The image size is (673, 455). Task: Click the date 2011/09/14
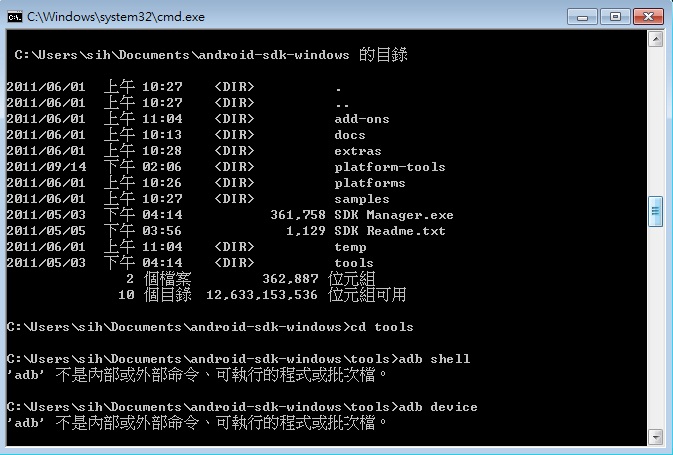46,167
